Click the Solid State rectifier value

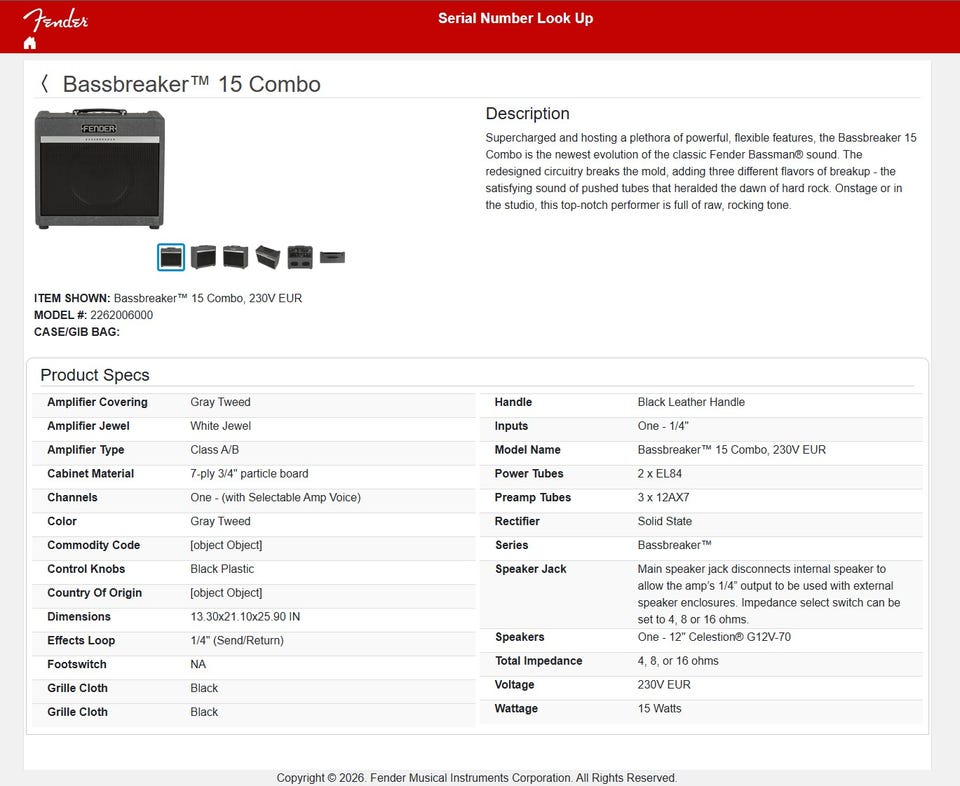(x=665, y=522)
